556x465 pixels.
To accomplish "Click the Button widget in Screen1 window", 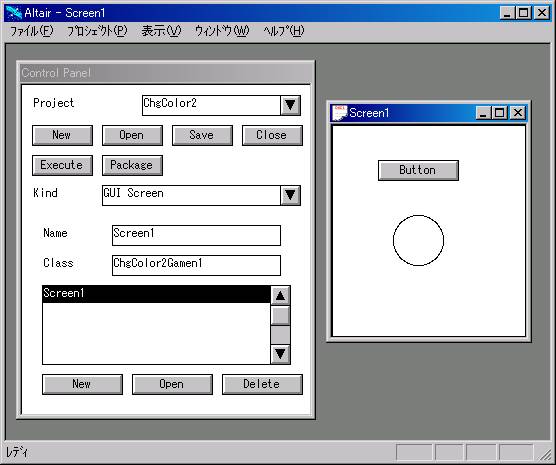I will coord(418,170).
